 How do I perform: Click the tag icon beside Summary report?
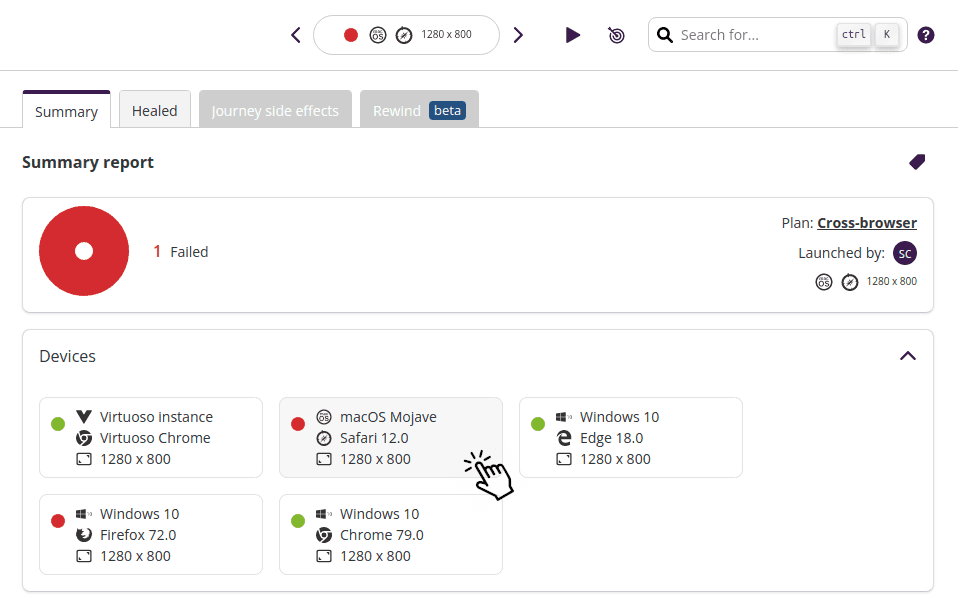click(x=916, y=161)
